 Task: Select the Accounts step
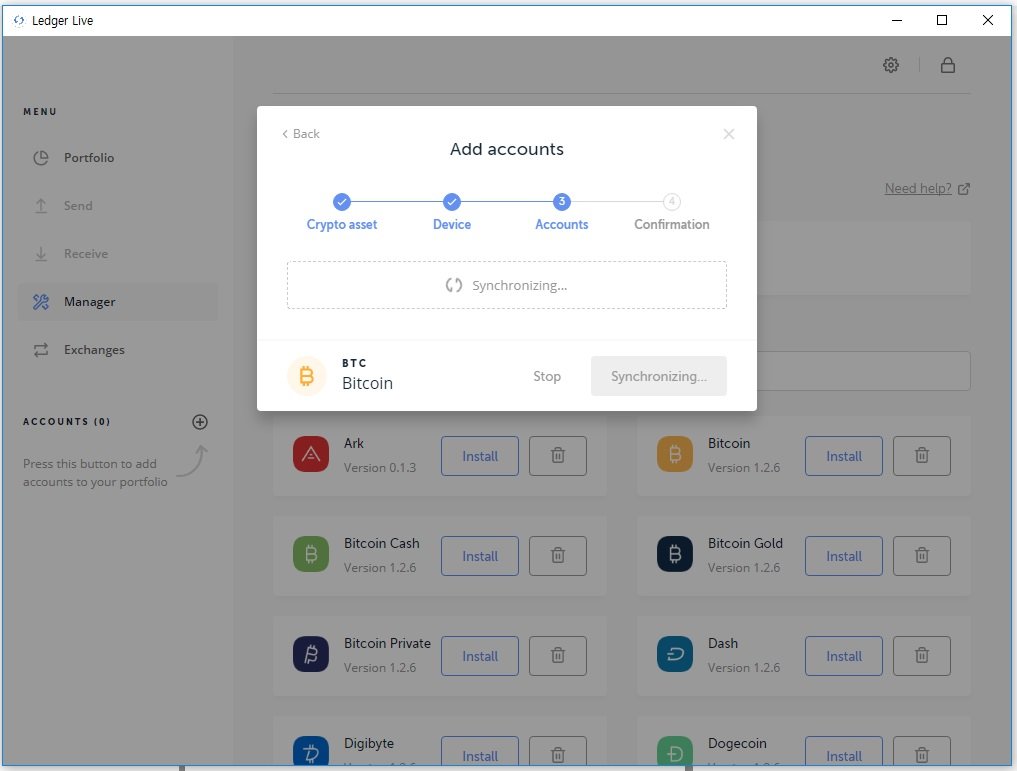click(x=562, y=212)
